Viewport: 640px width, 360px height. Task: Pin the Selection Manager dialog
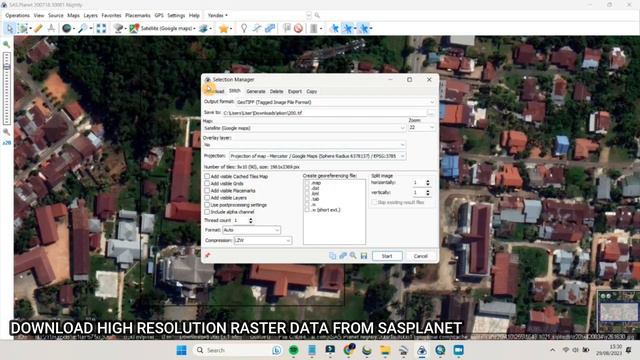[x=207, y=256]
